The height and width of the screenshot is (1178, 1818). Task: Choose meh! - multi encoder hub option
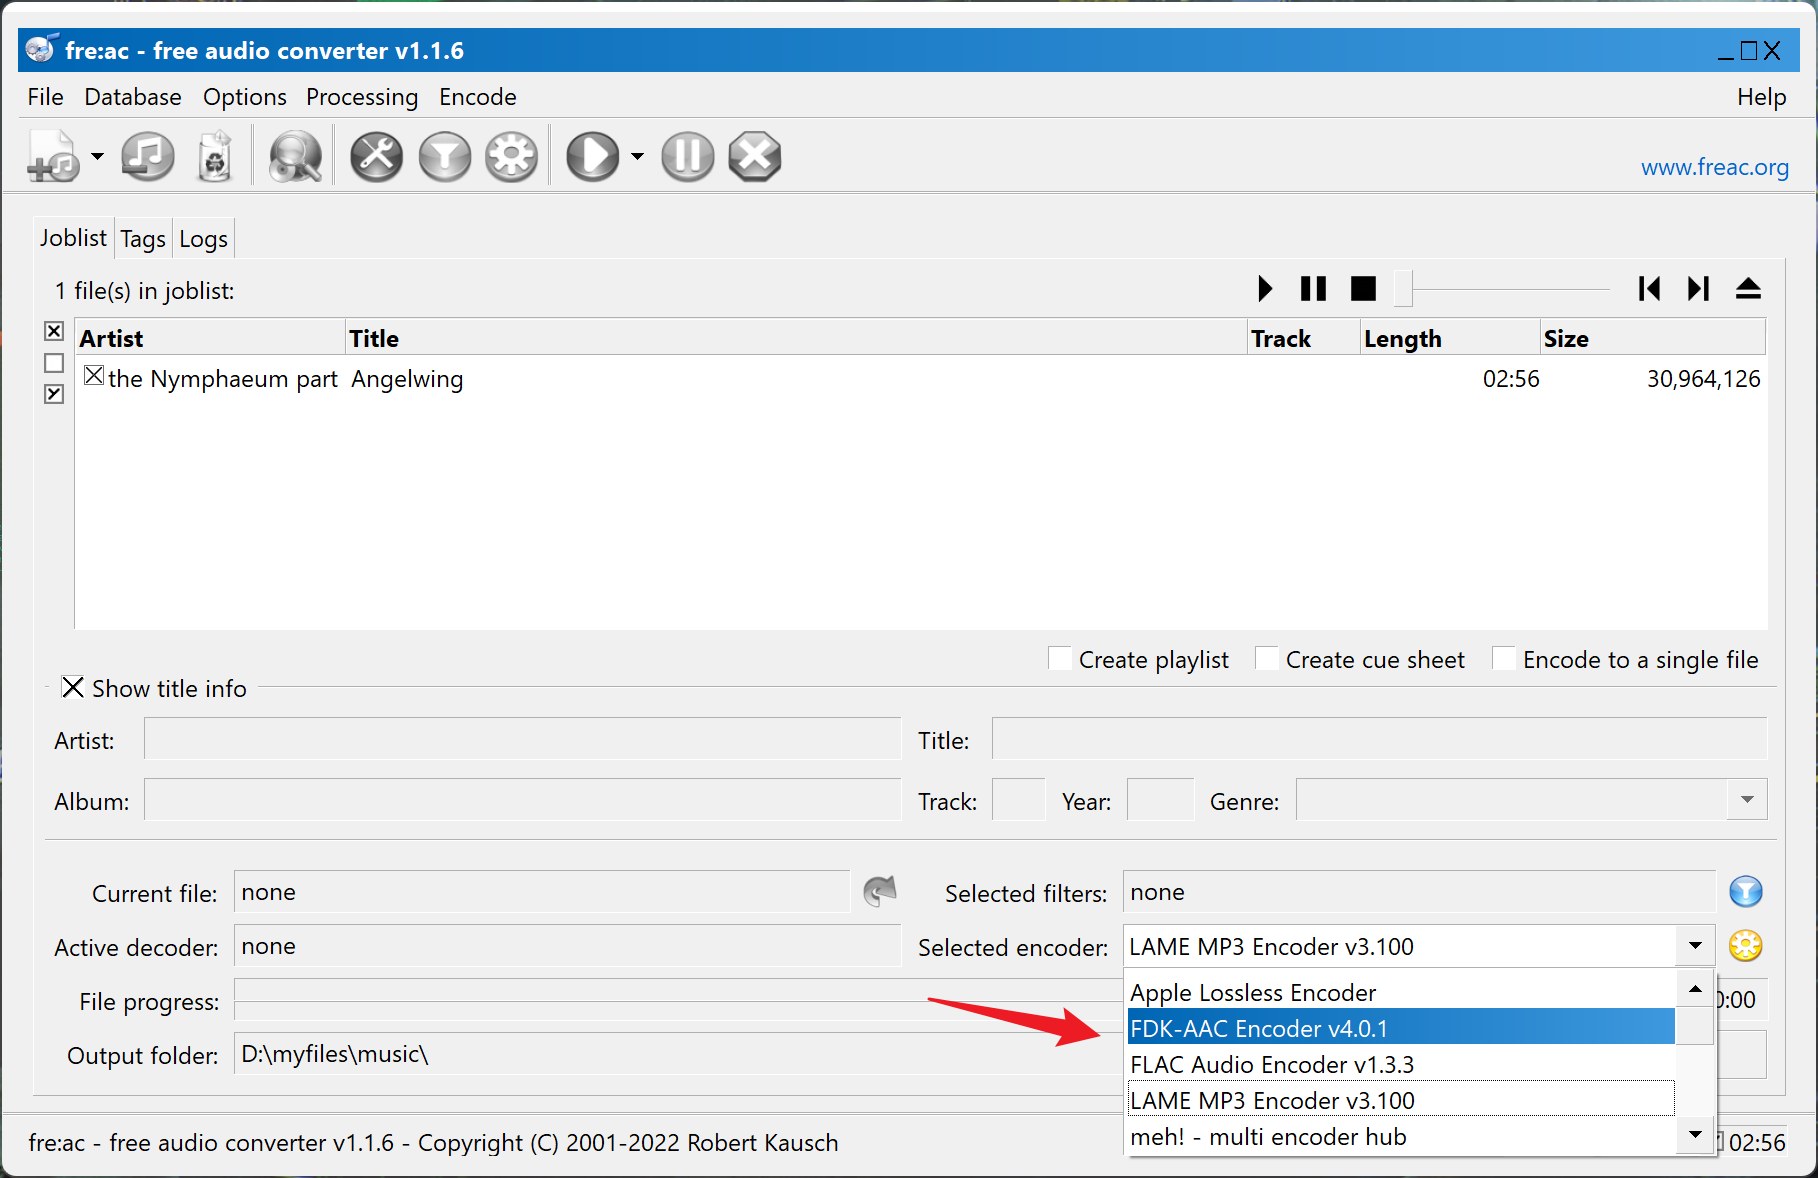[x=1400, y=1136]
